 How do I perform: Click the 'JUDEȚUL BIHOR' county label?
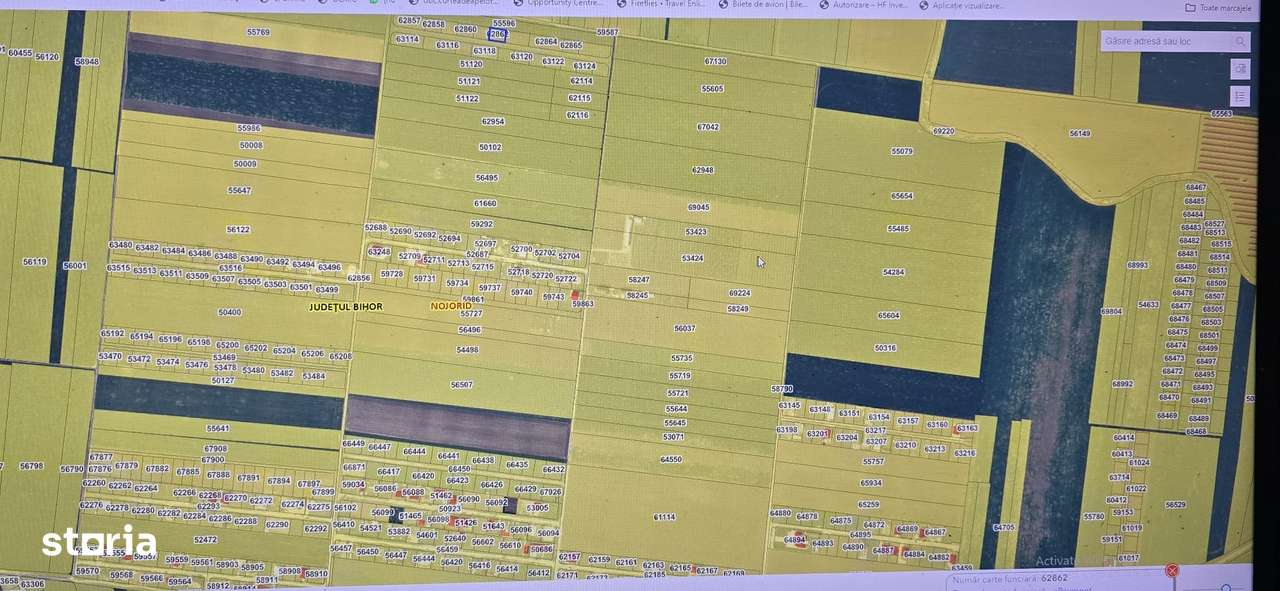click(346, 307)
